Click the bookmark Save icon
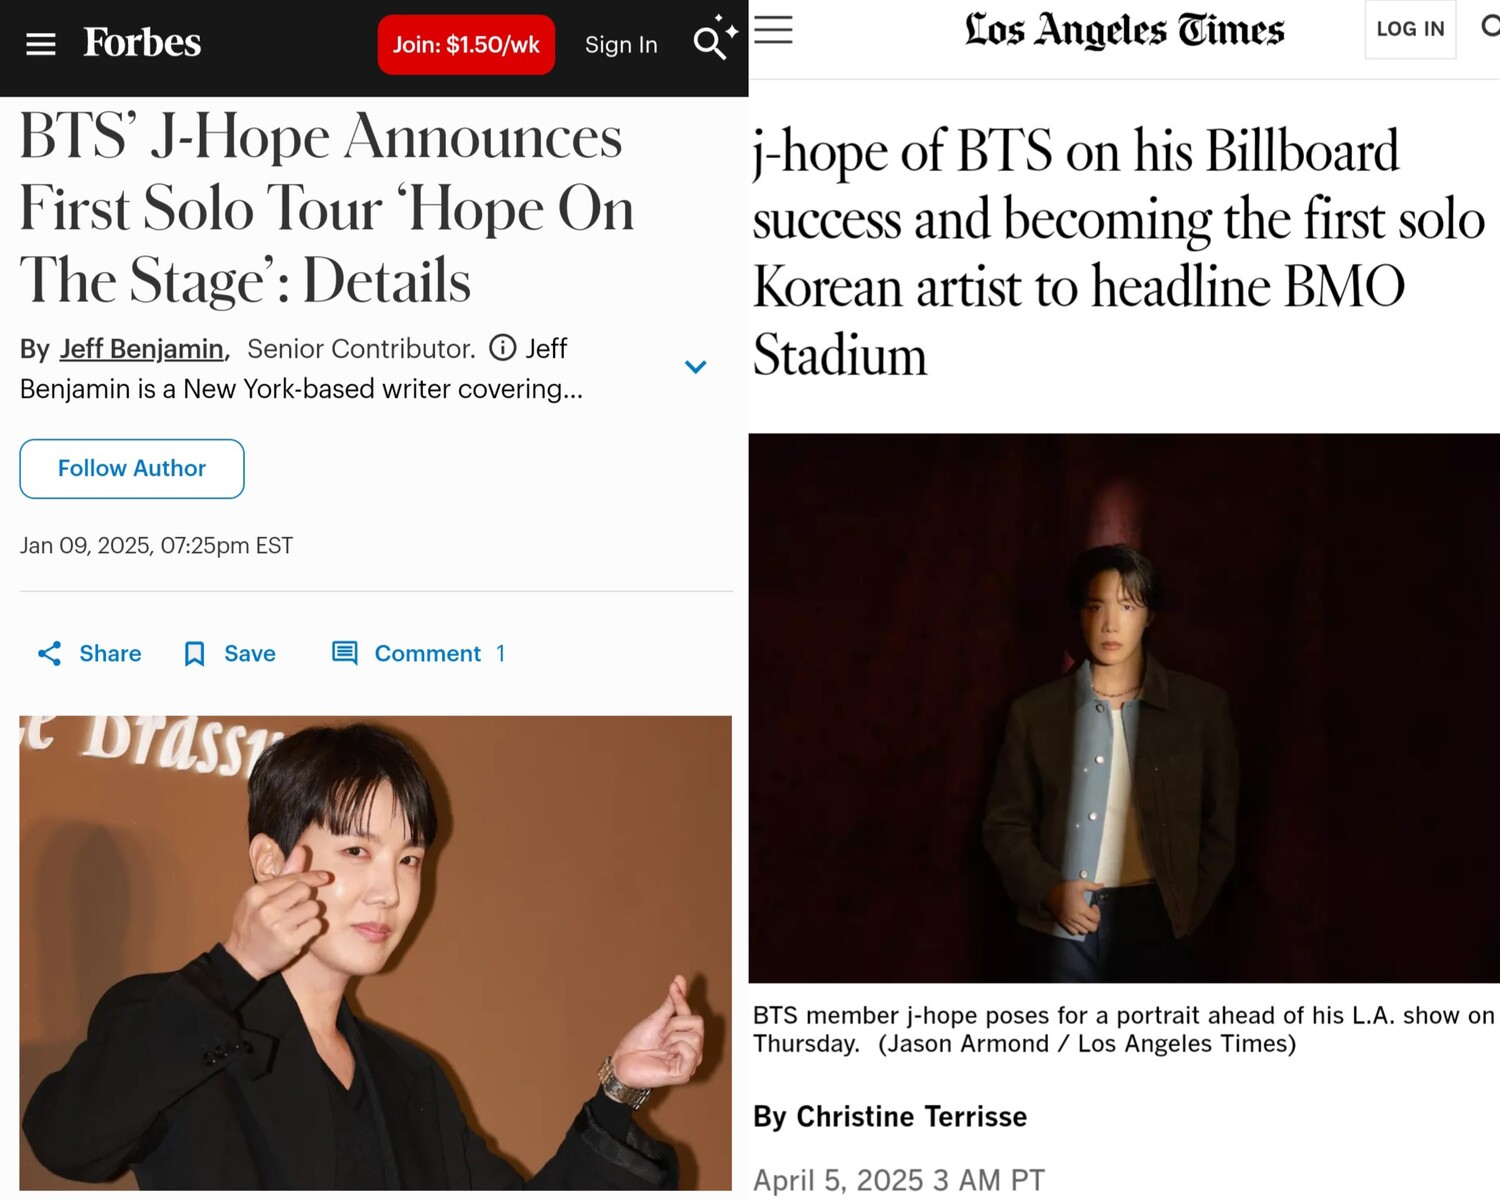This screenshot has height=1200, width=1500. (195, 654)
